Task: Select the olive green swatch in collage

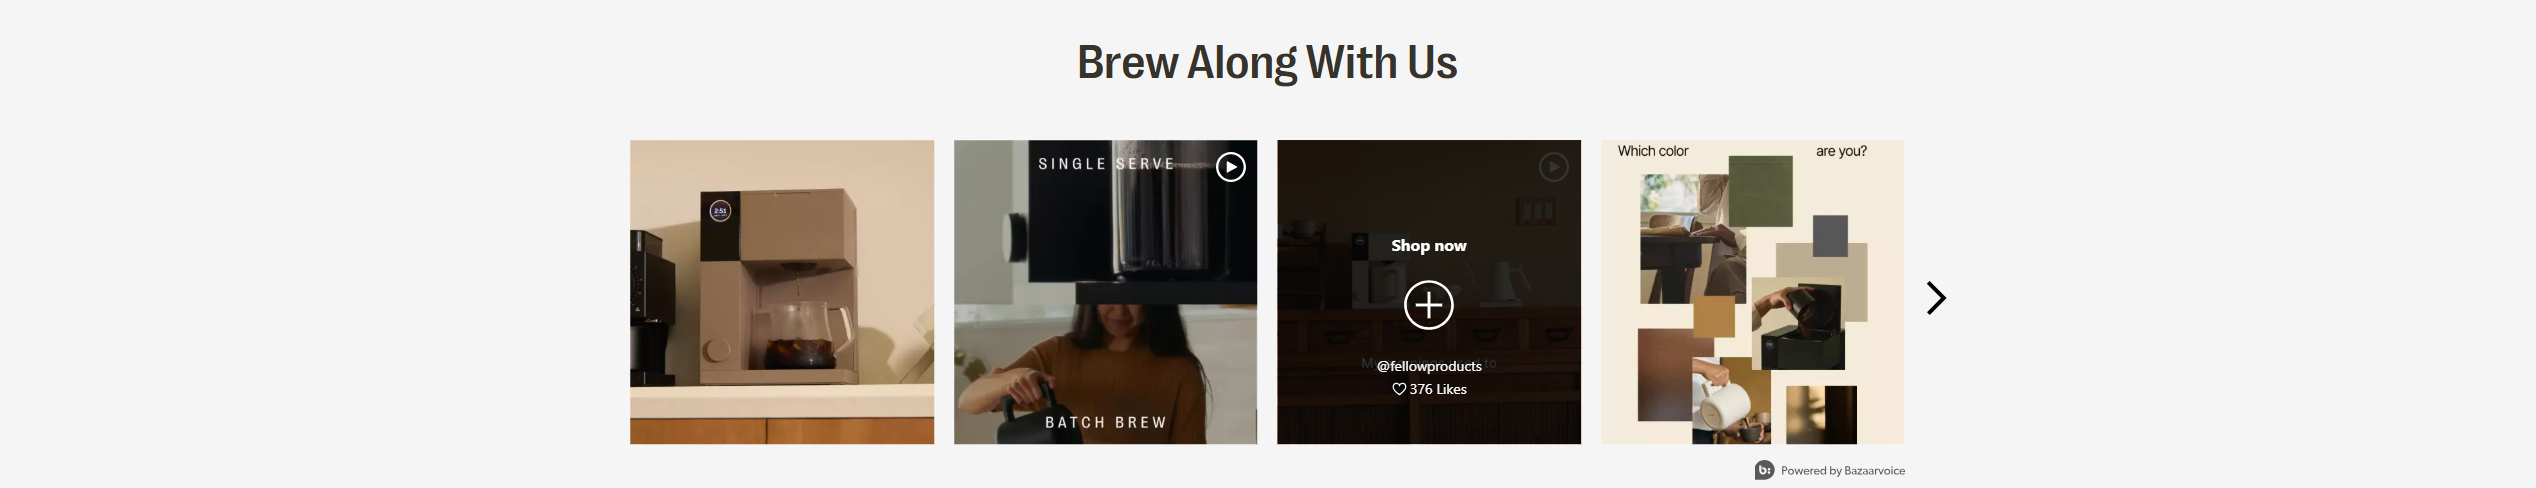Action: click(x=1760, y=190)
